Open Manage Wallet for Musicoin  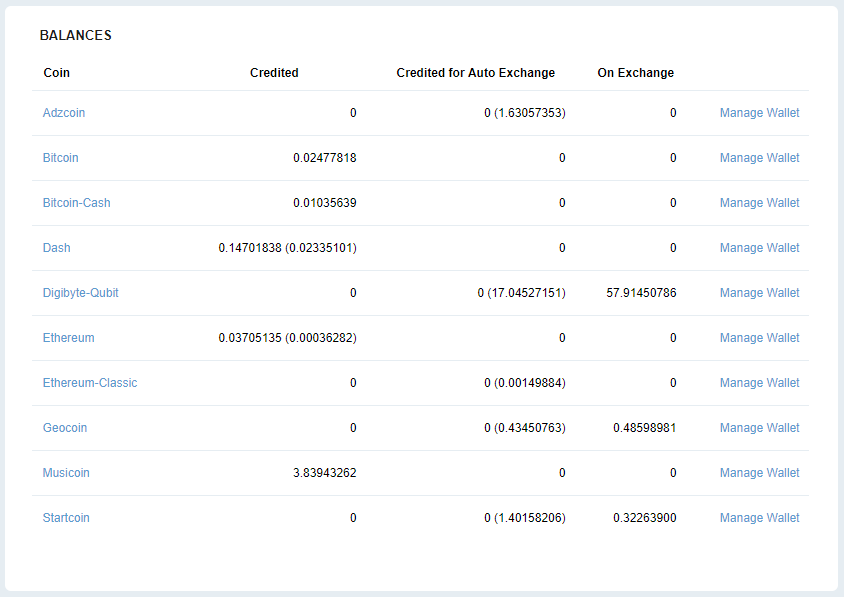coord(759,473)
